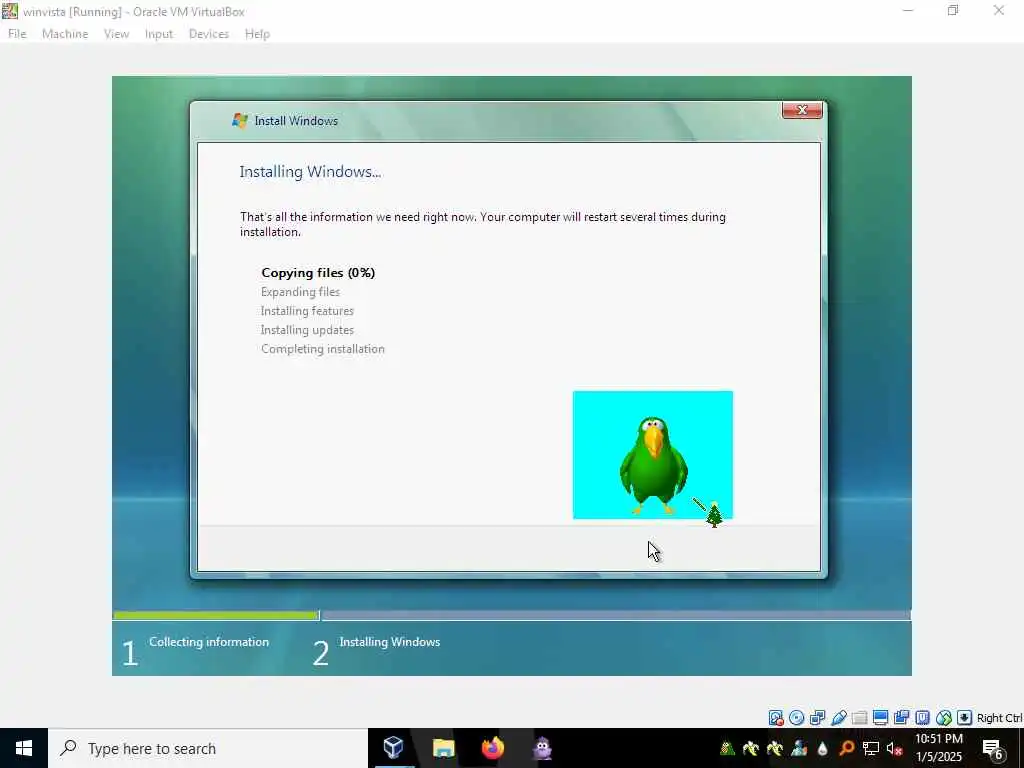The height and width of the screenshot is (768, 1024).
Task: Open the purple bird app on taskbar
Action: 543,748
